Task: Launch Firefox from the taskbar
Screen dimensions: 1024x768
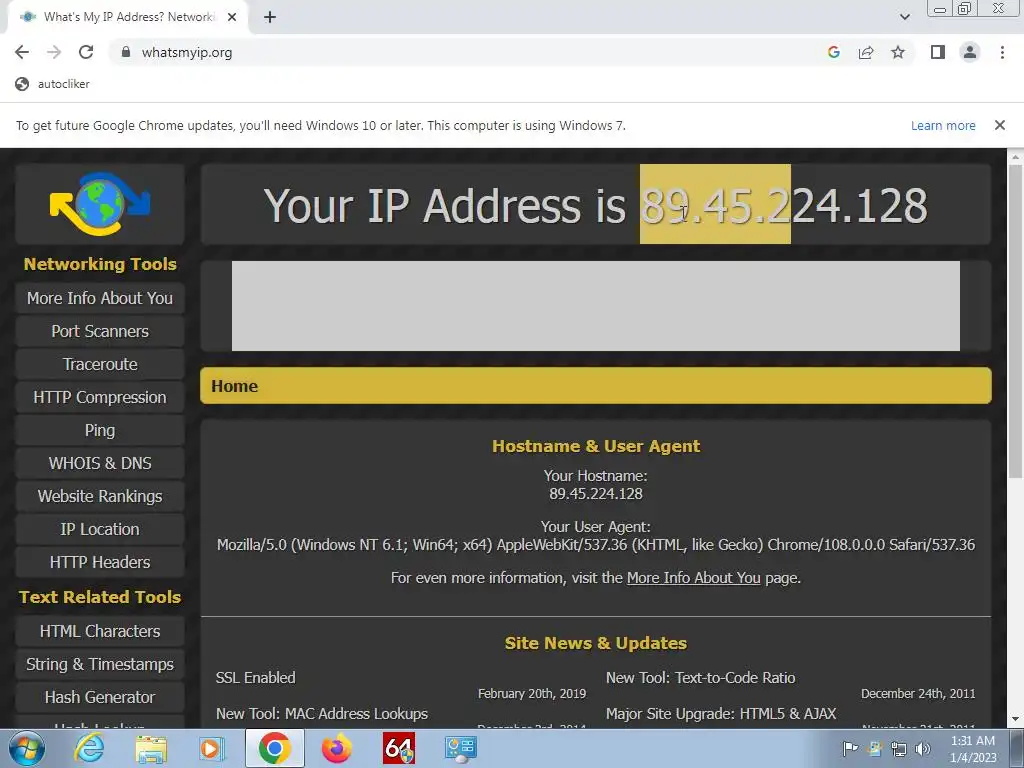Action: point(336,748)
